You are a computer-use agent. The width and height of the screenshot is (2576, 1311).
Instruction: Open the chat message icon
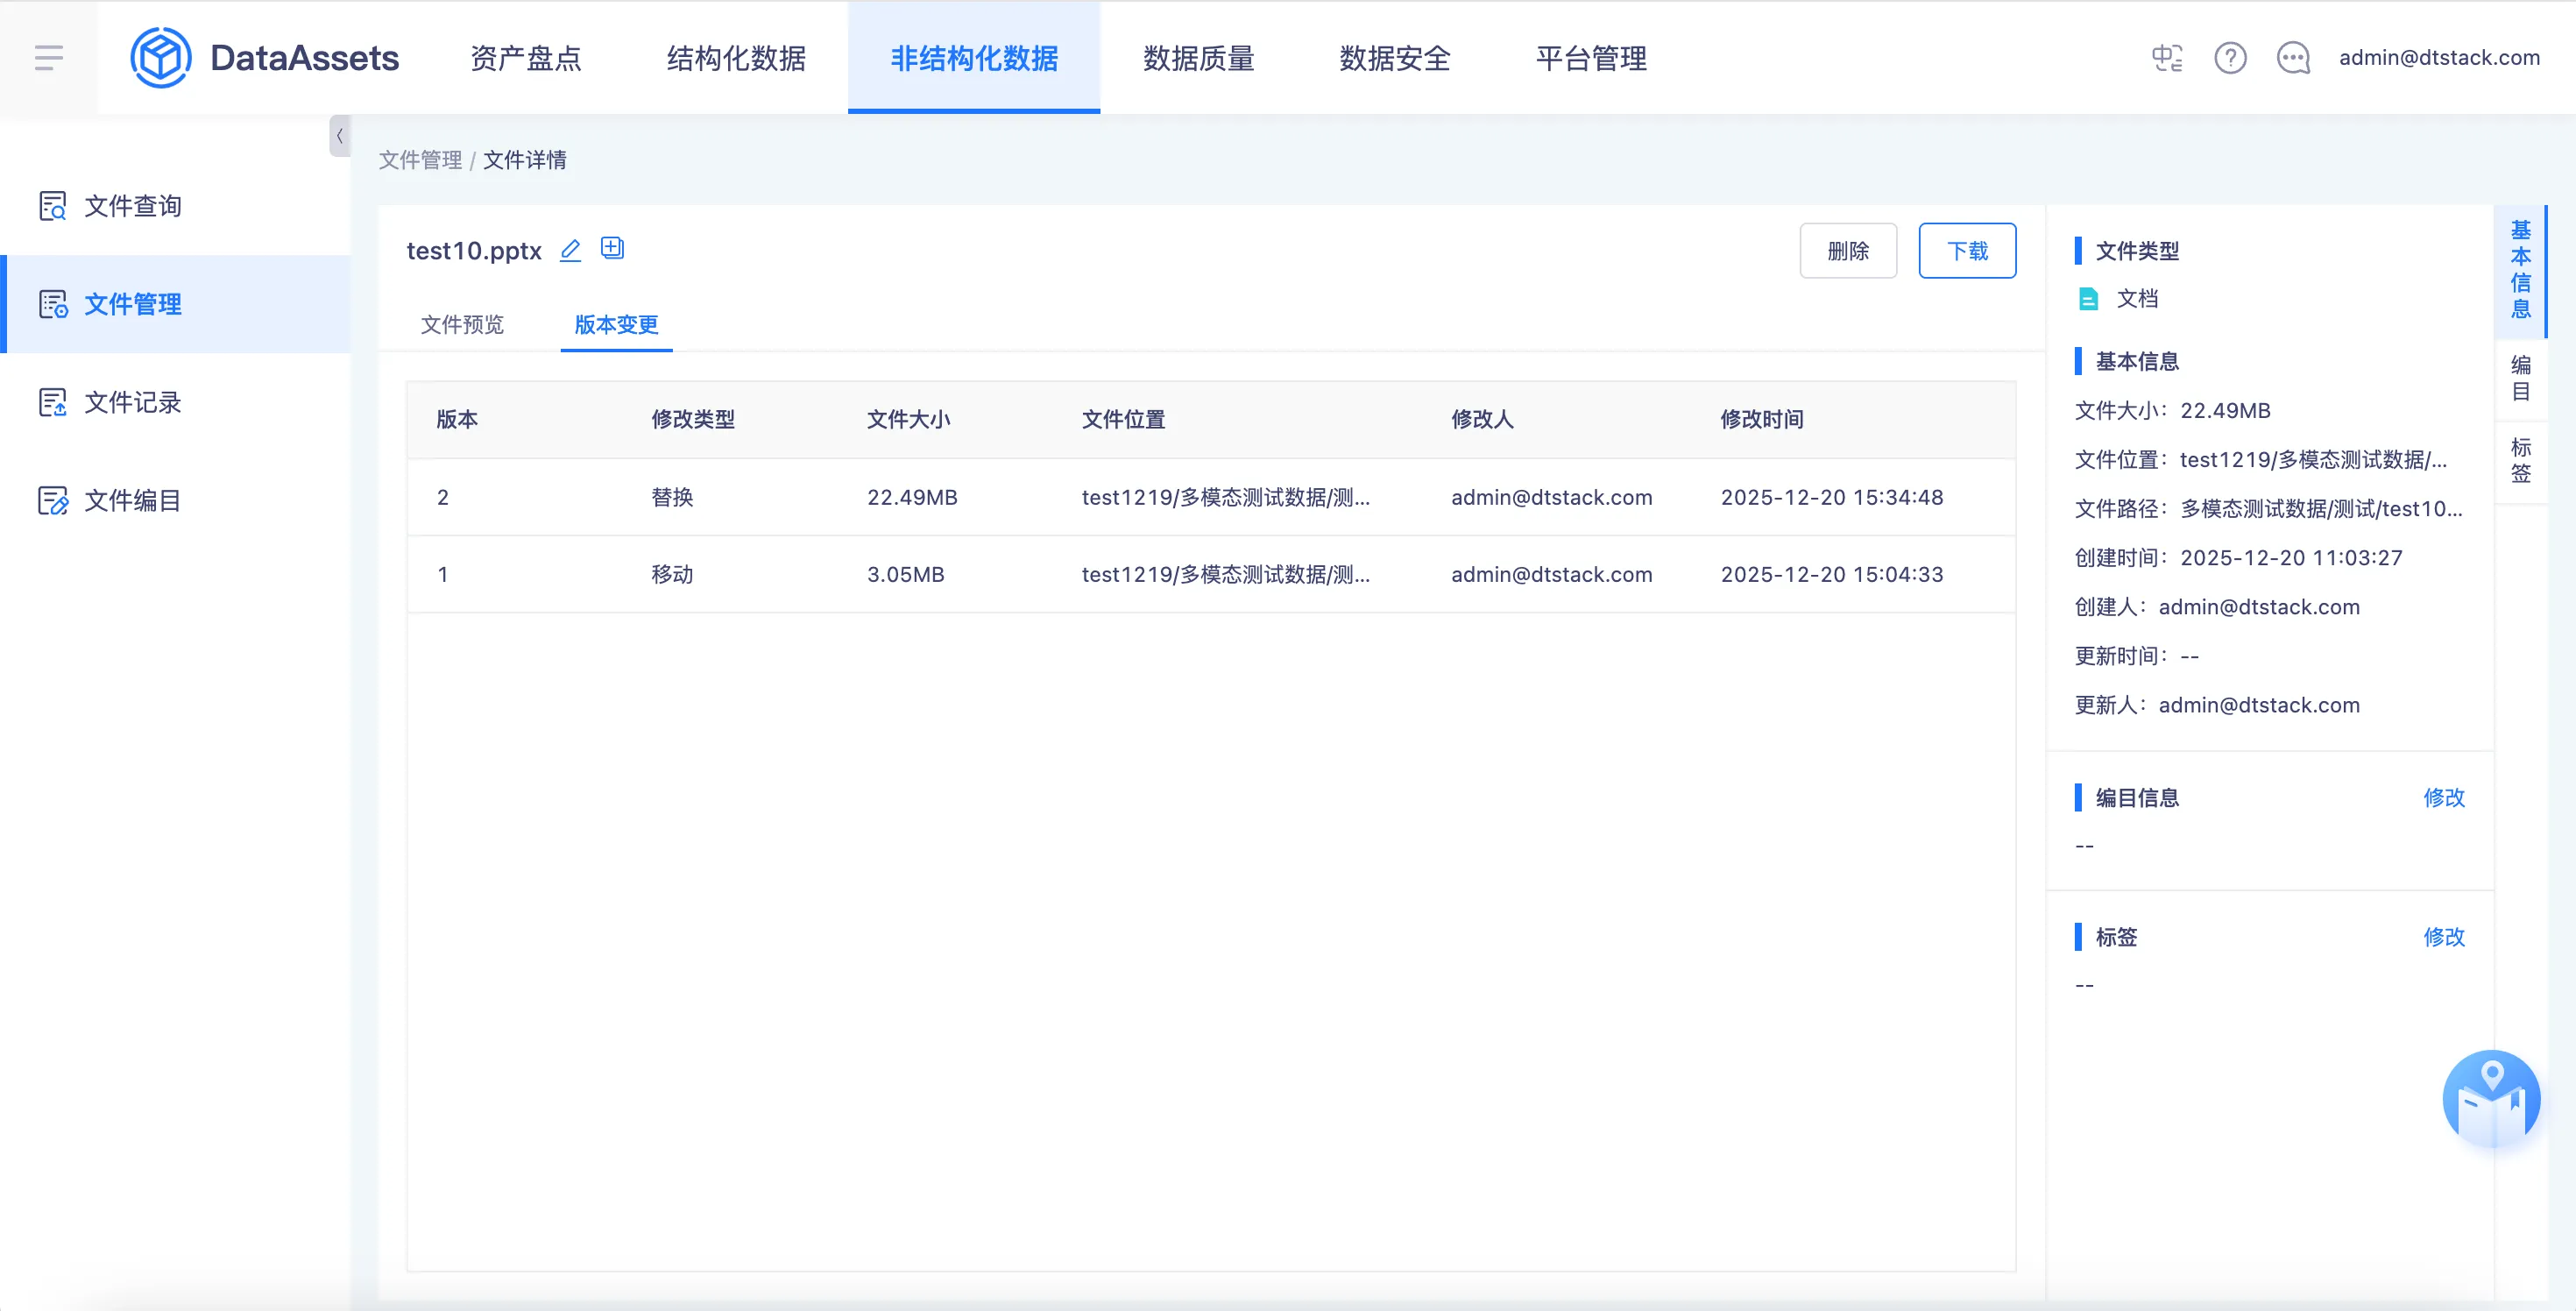coord(2293,58)
